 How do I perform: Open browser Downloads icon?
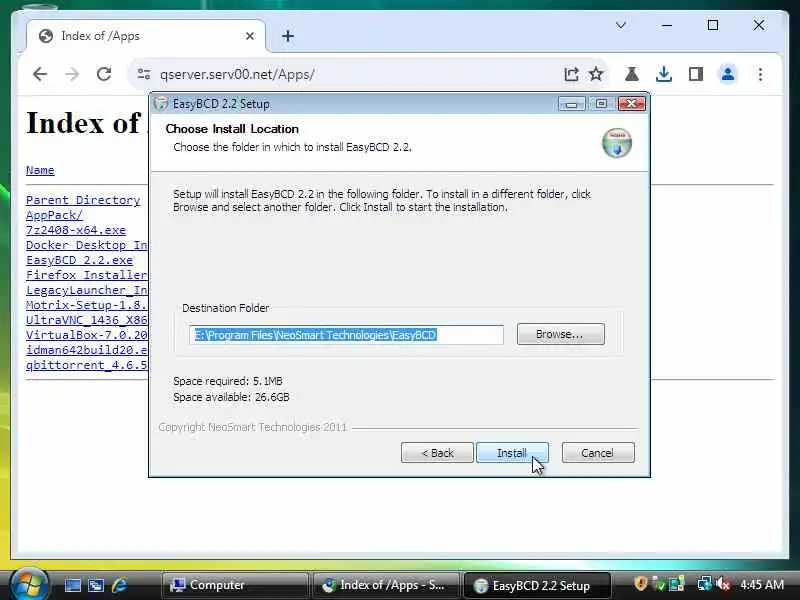click(x=663, y=74)
